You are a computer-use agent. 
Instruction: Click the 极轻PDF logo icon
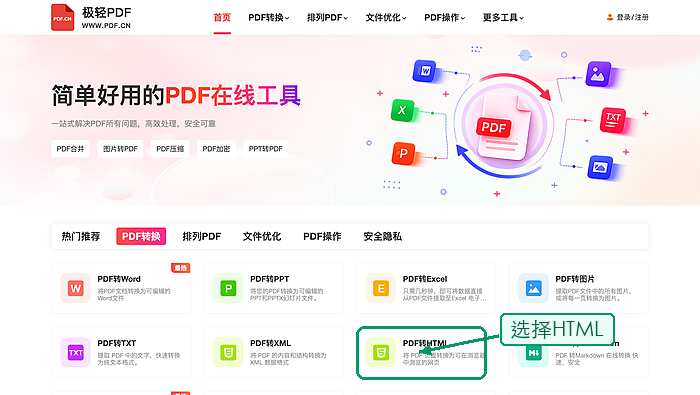click(x=62, y=17)
